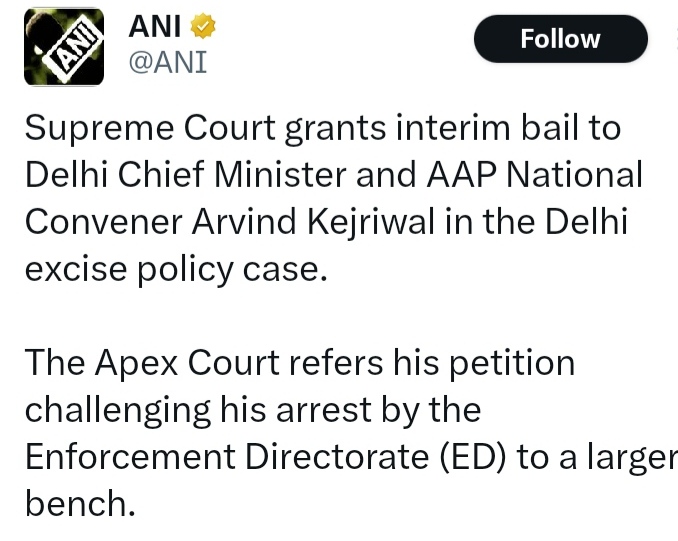Click 'AAP National' in the tweet text
678x541 pixels.
pyautogui.click(x=535, y=175)
